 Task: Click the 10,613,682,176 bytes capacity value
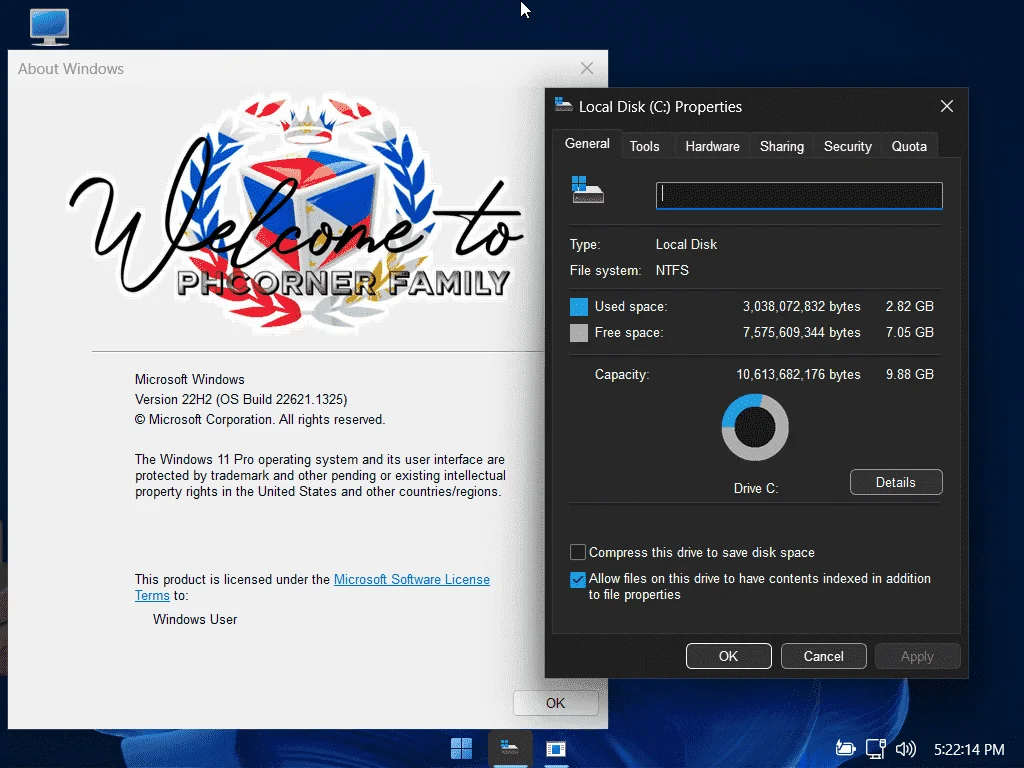click(x=798, y=374)
